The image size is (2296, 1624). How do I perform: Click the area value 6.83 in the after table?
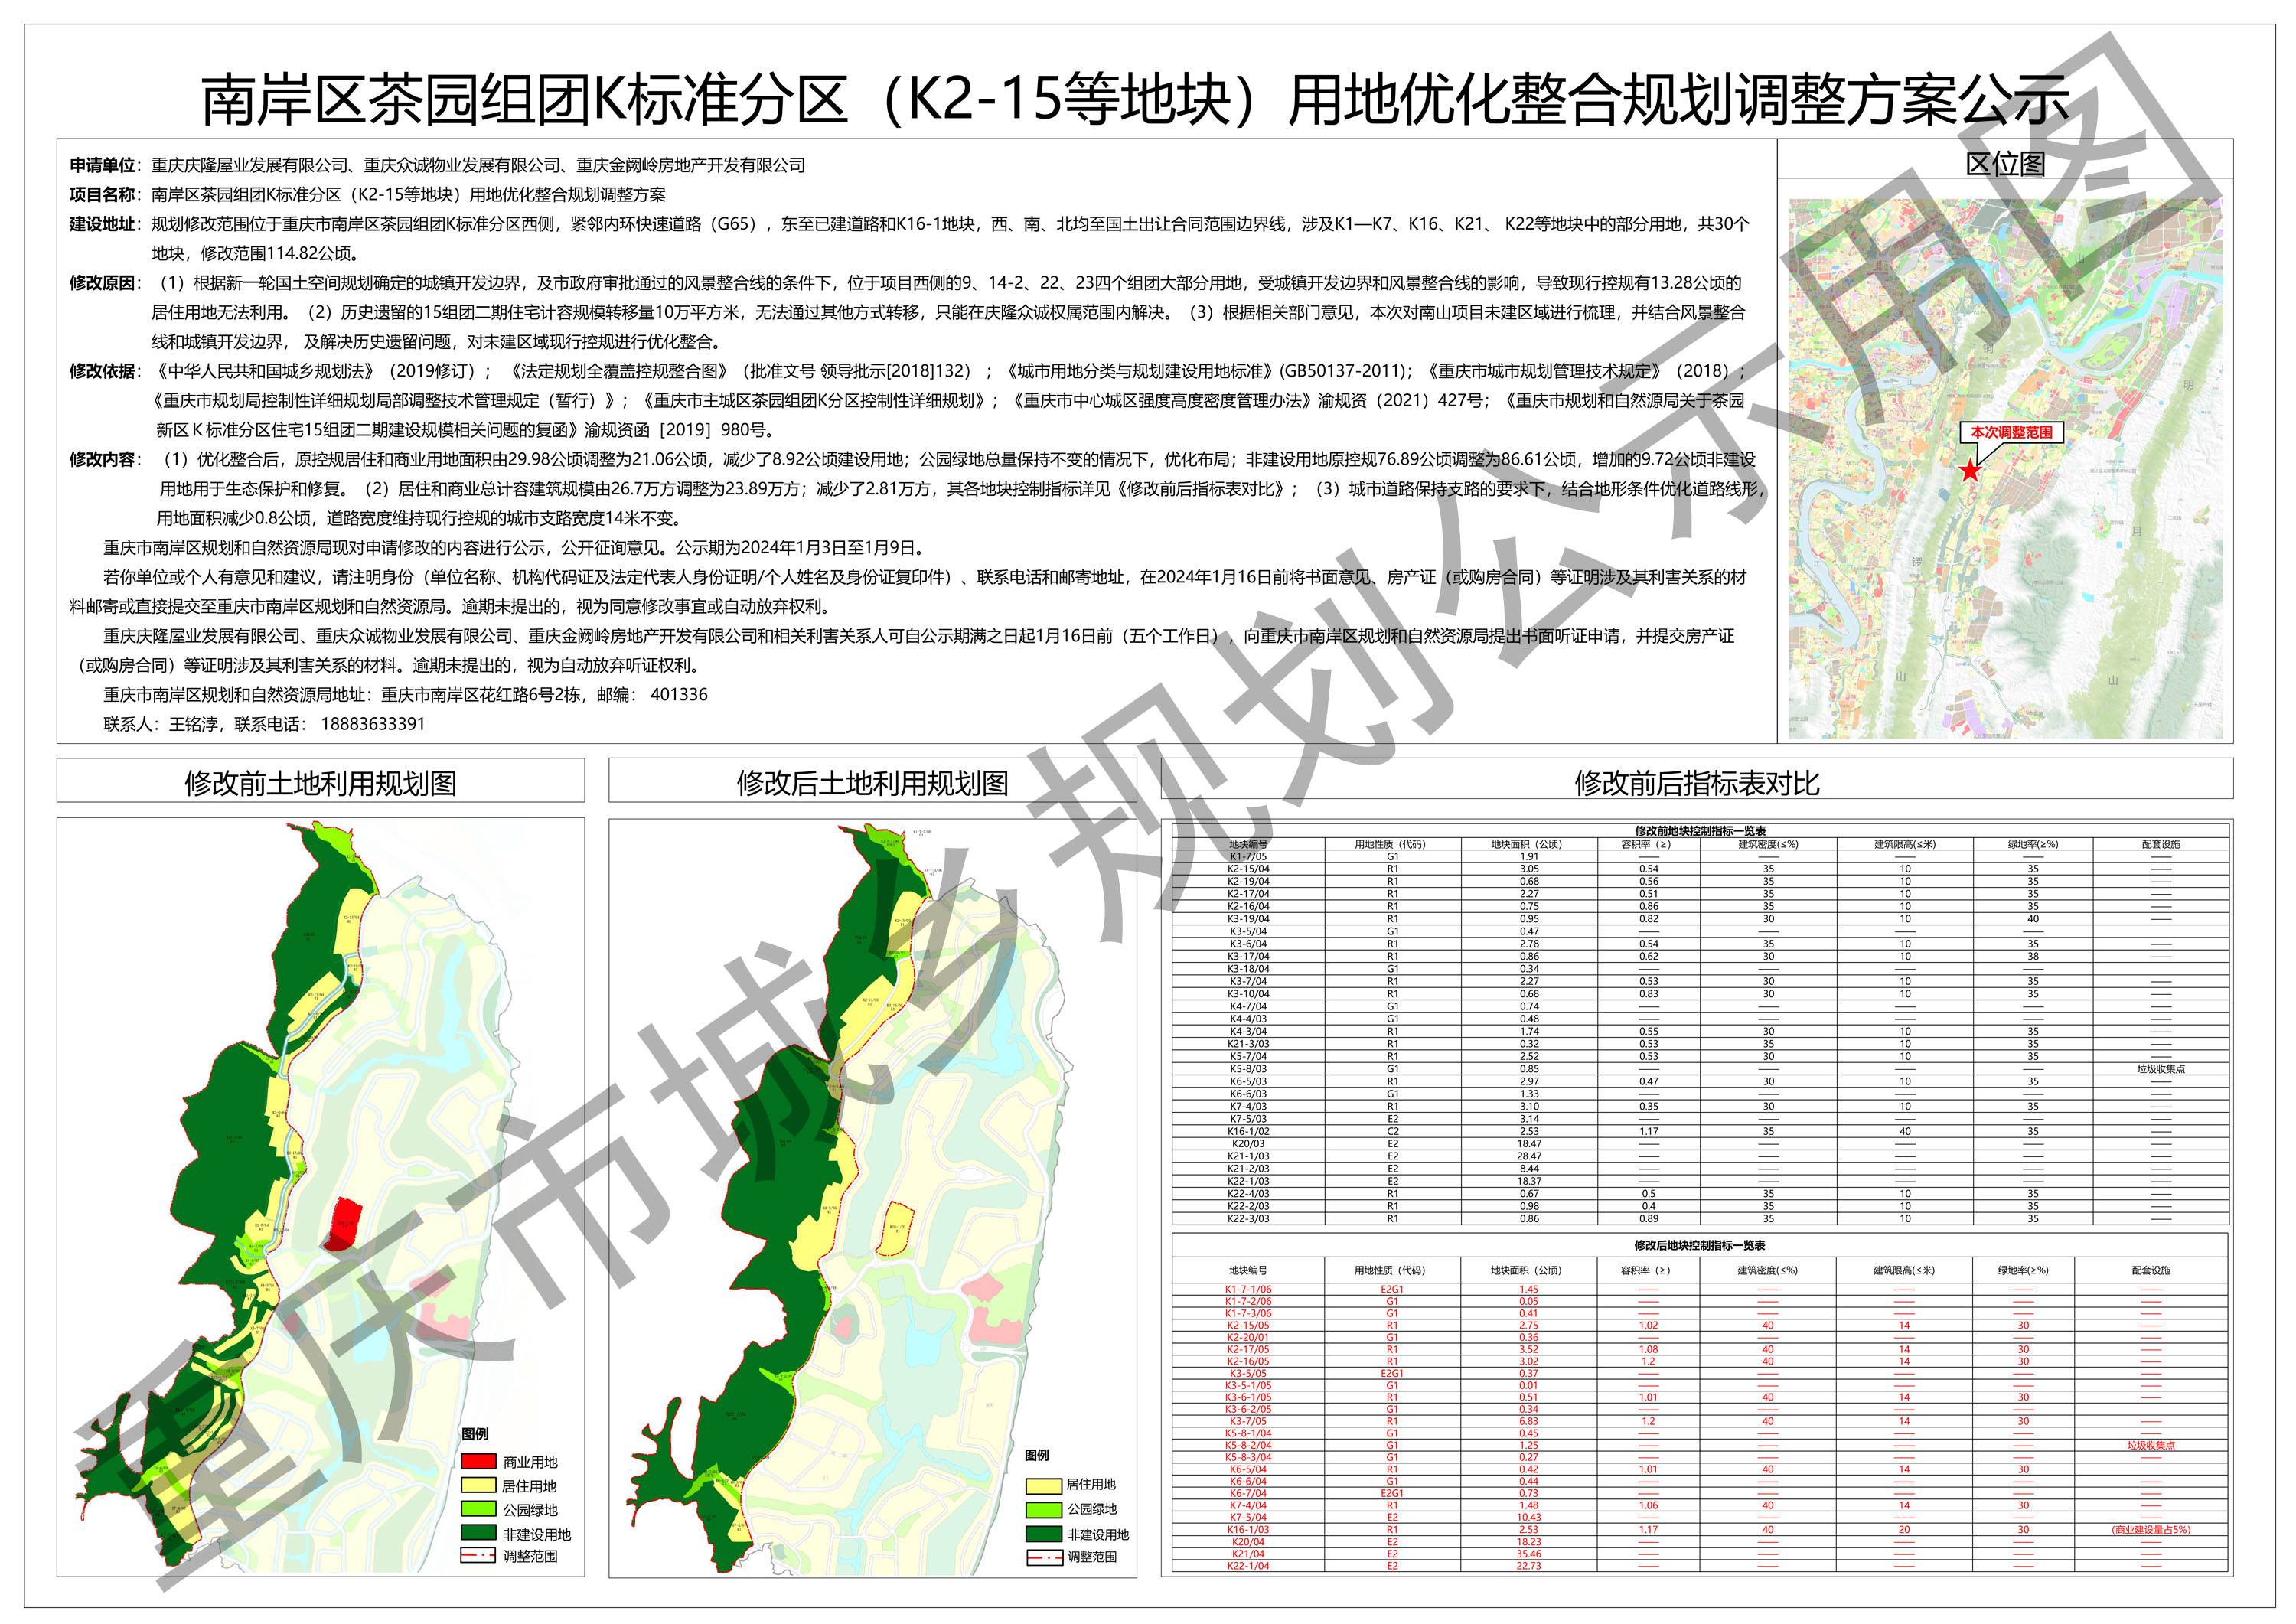point(1529,1422)
